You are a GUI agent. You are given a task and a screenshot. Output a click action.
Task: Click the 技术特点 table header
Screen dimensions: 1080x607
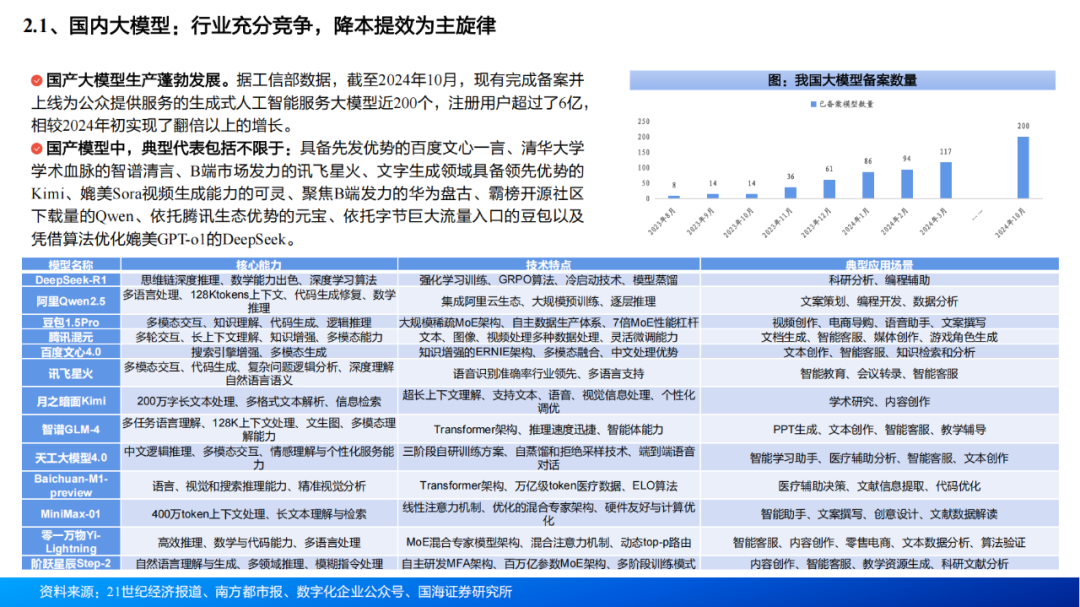coord(548,265)
